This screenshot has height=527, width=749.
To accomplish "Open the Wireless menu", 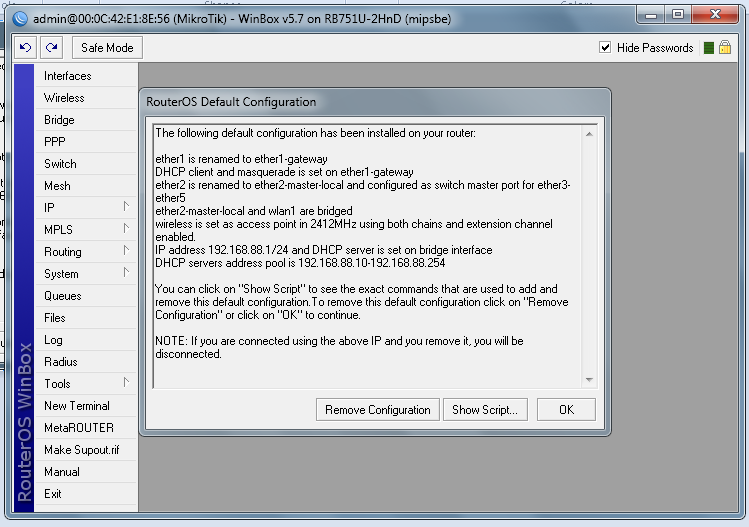I will [x=86, y=98].
